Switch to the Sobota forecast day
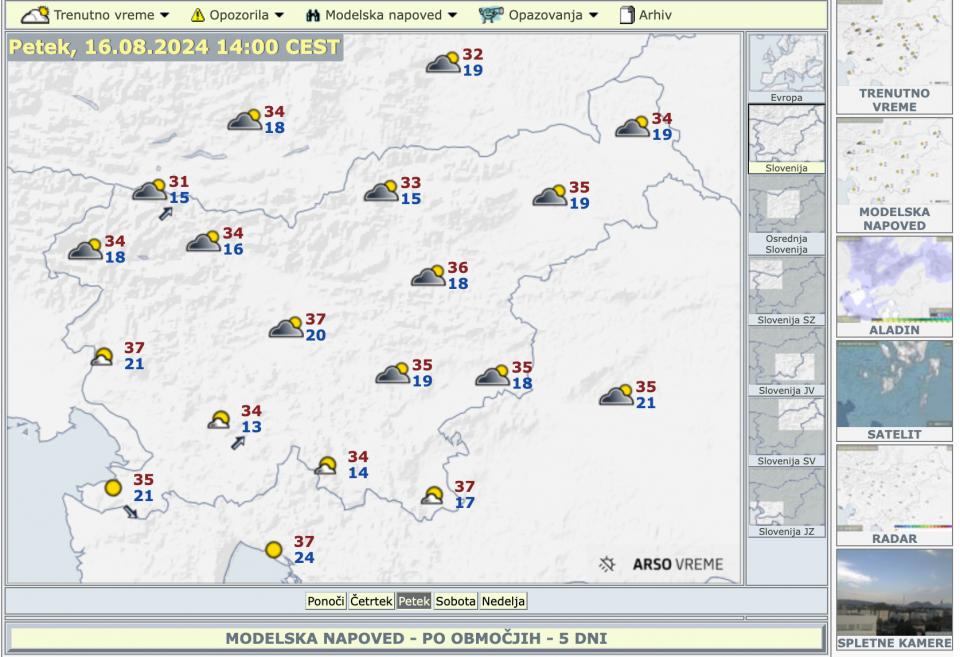Screen dimensions: 960x657 point(455,601)
